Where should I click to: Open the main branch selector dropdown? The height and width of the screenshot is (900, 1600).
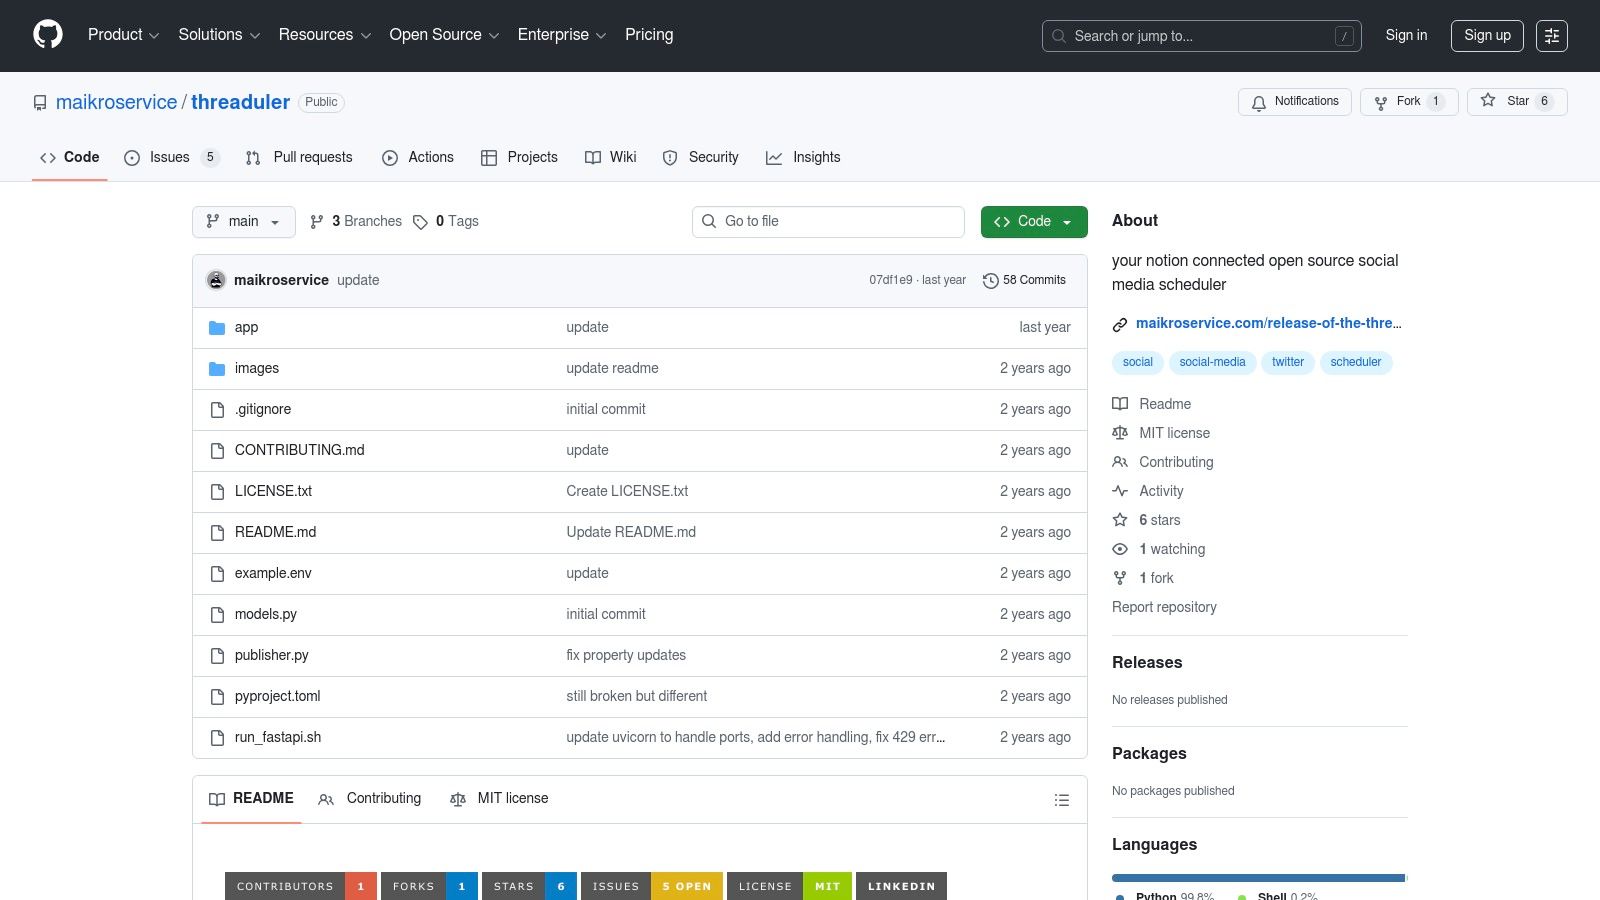click(x=244, y=222)
